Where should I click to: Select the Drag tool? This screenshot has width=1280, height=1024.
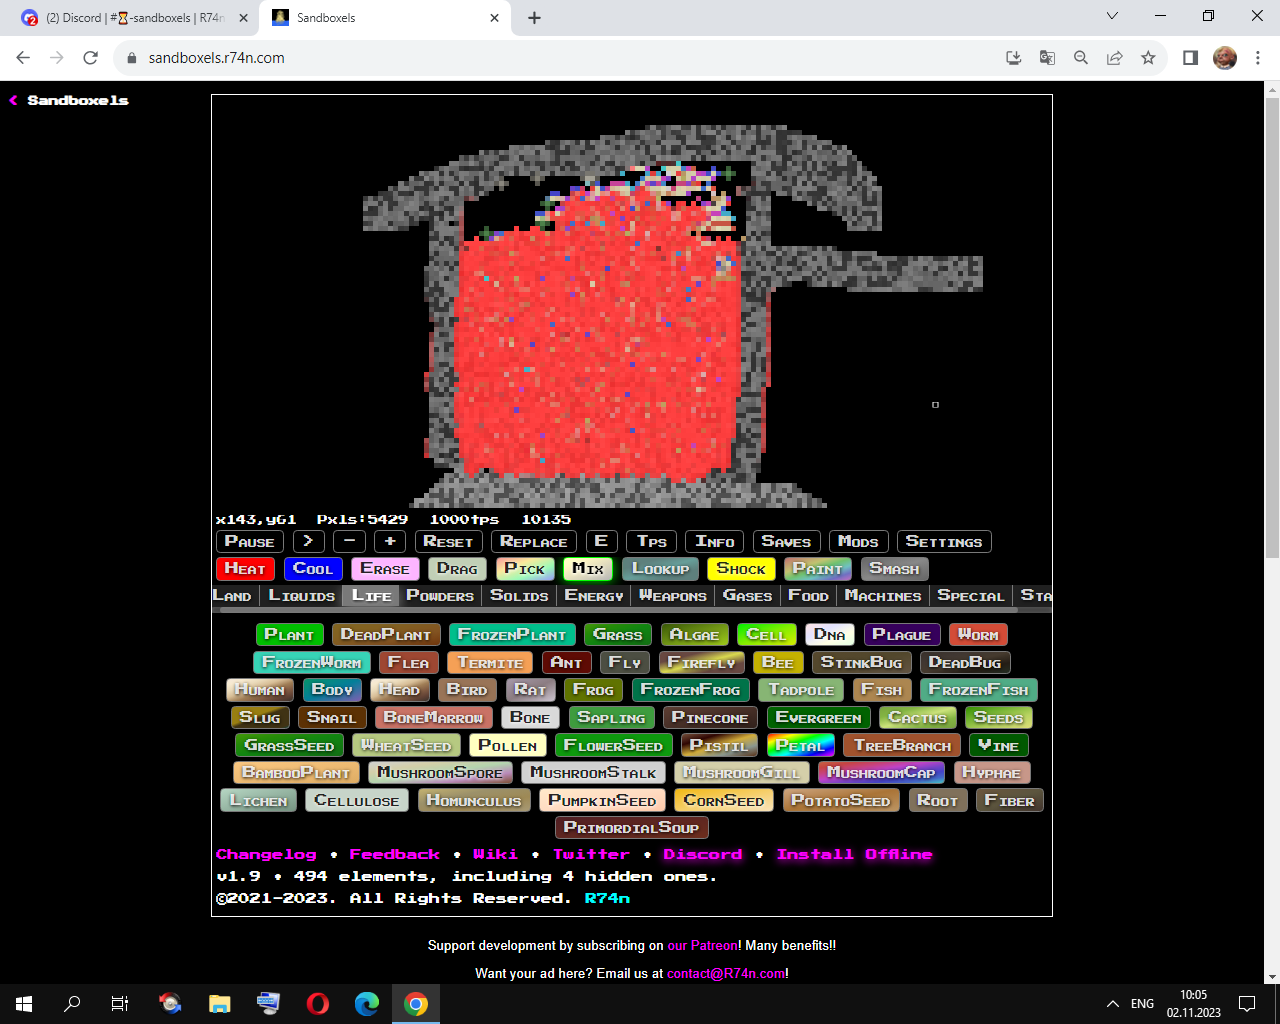pos(457,569)
